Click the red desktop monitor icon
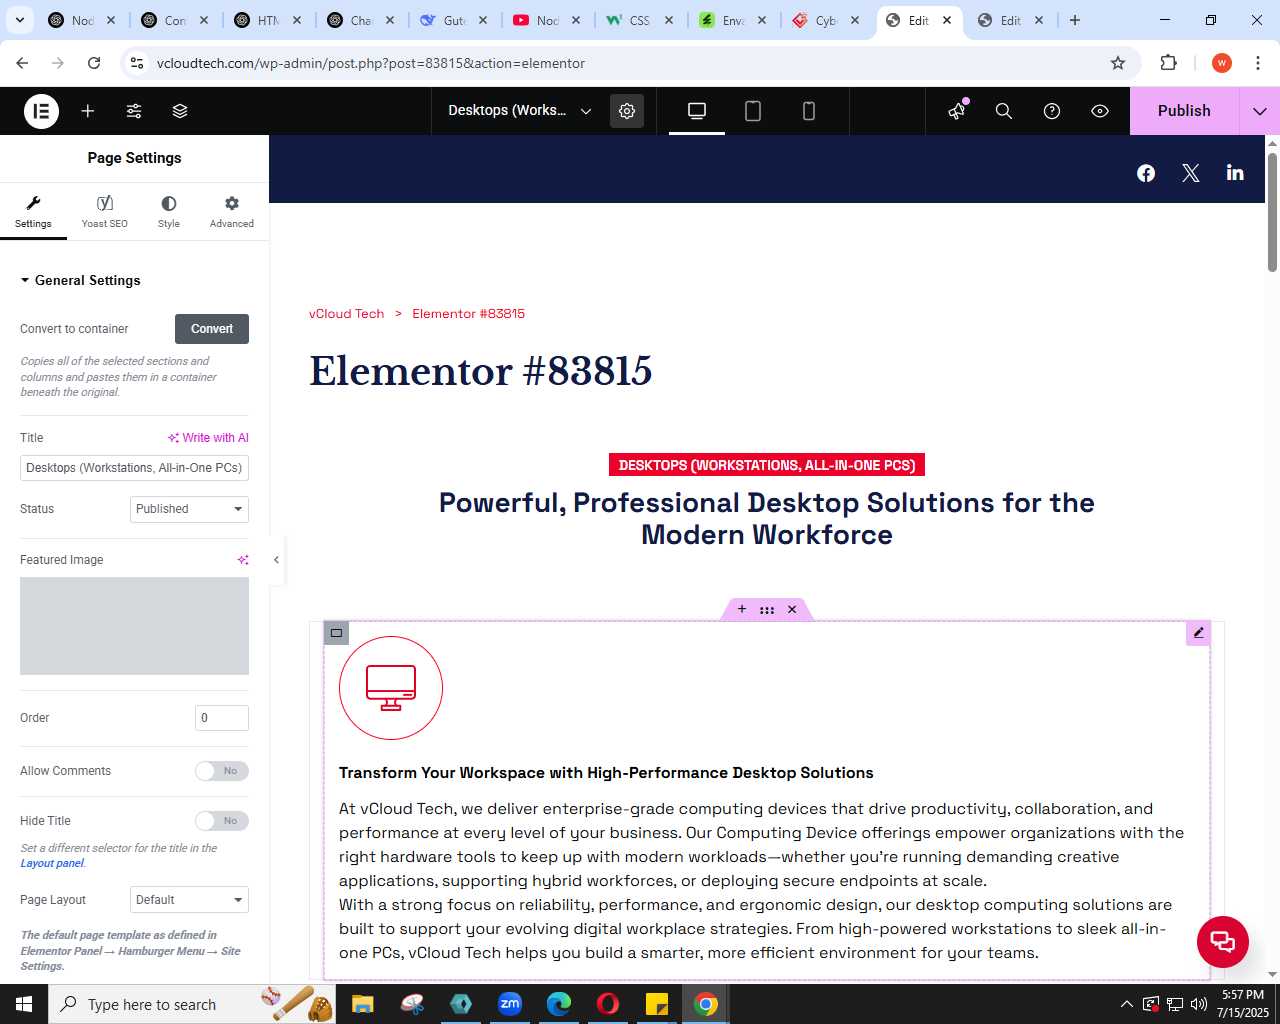The width and height of the screenshot is (1280, 1024). [391, 688]
